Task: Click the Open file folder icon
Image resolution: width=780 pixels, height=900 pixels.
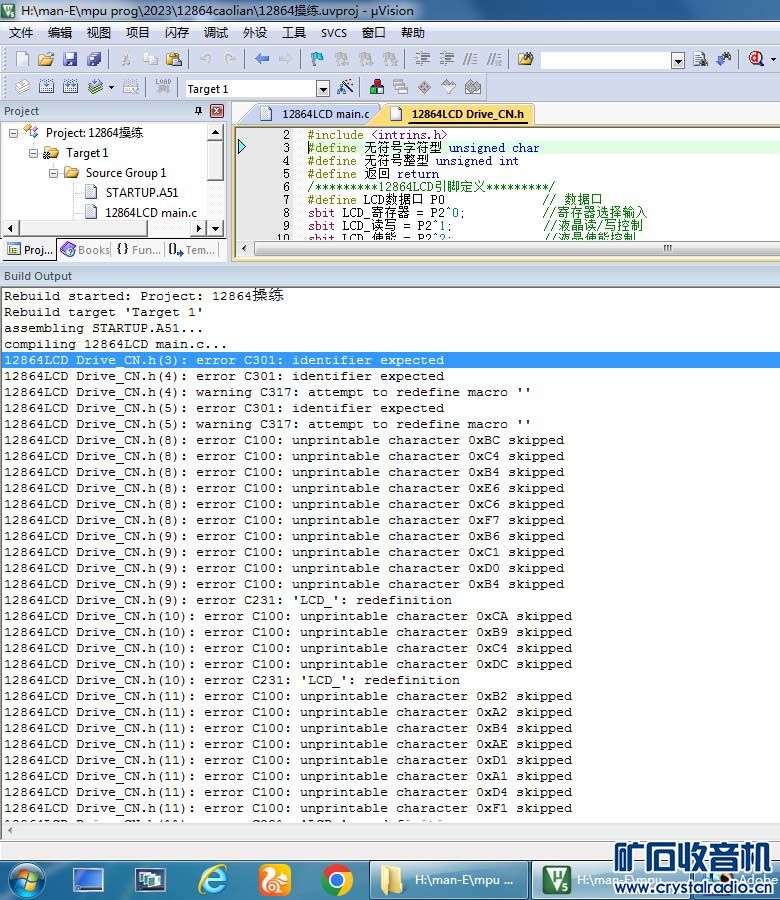Action: pyautogui.click(x=46, y=60)
